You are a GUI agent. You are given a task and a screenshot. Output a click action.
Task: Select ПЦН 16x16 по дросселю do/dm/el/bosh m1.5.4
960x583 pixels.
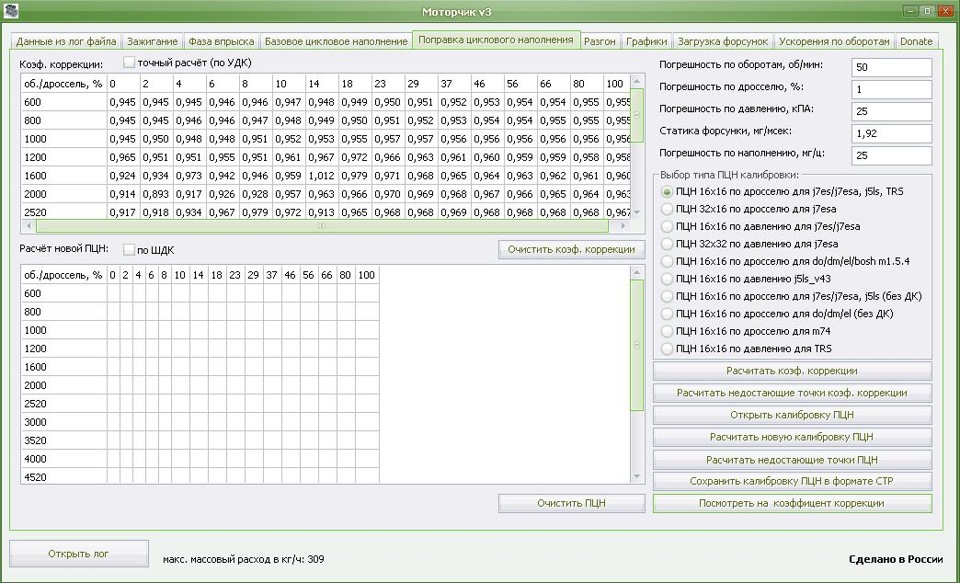[667, 261]
